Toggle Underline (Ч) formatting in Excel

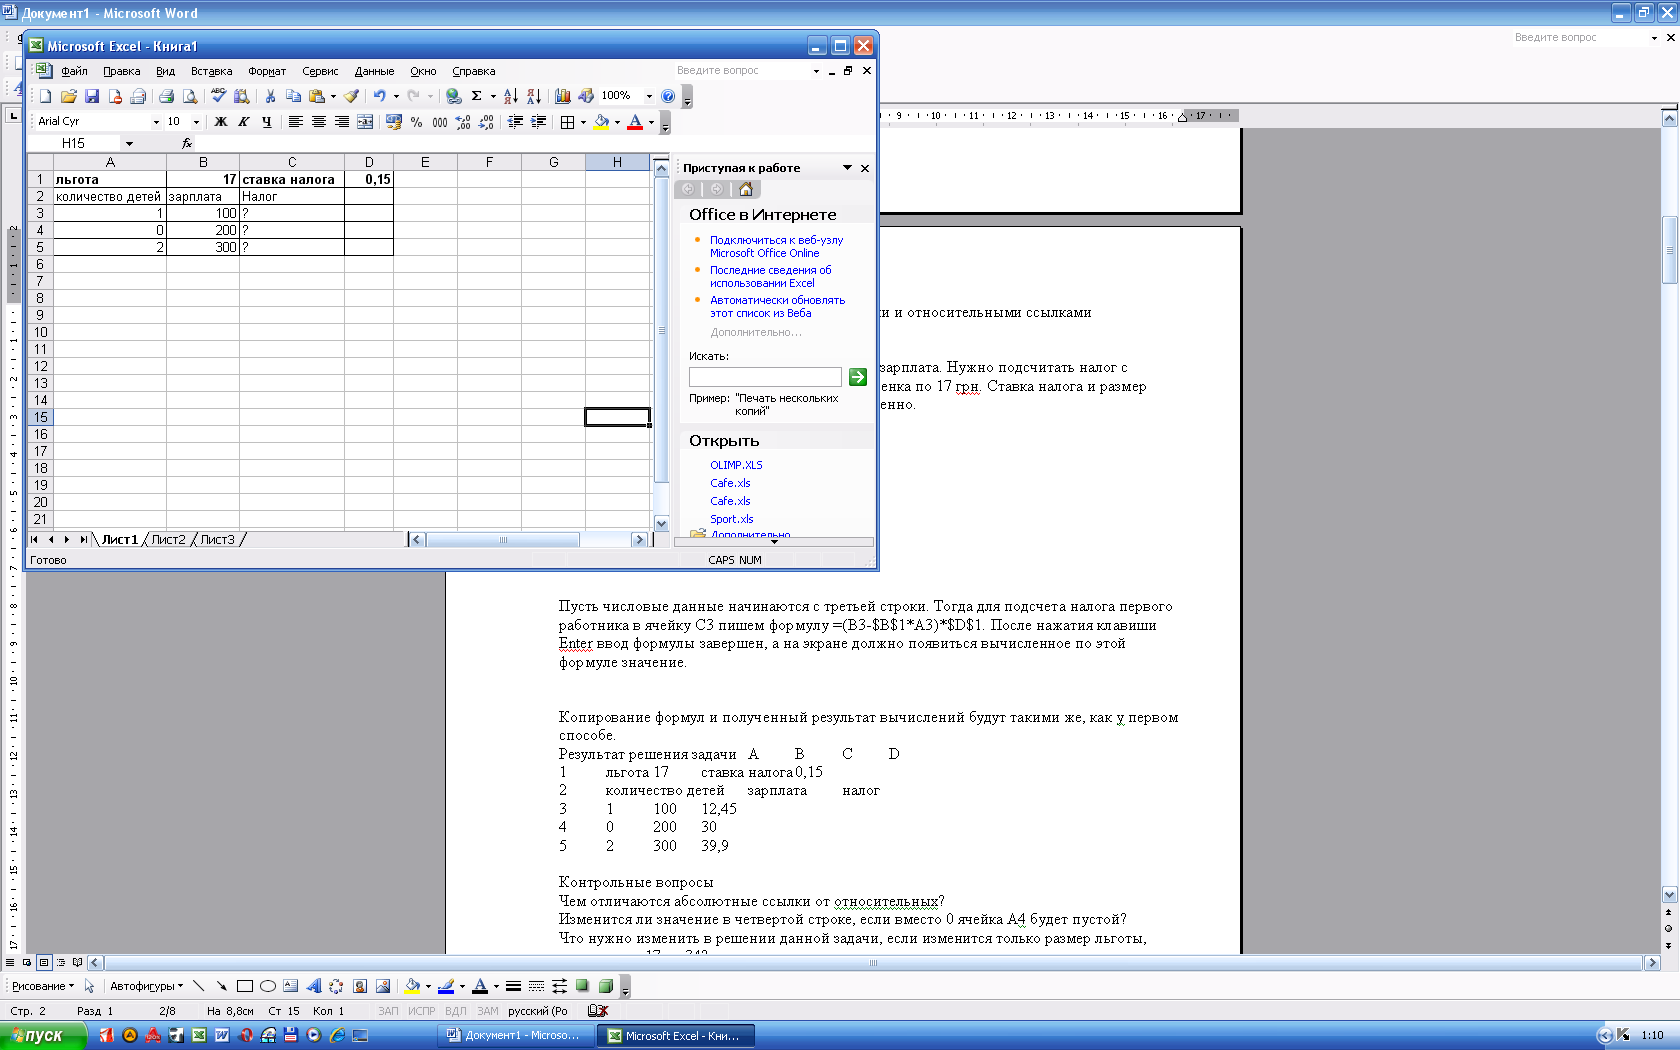266,122
